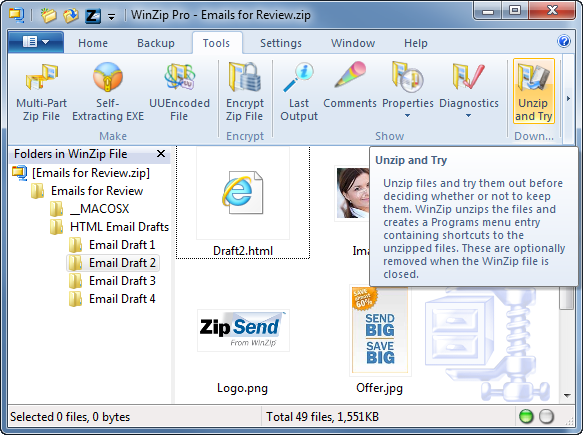The image size is (583, 435).
Task: Click the file list scroll down arrow
Action: (567, 396)
